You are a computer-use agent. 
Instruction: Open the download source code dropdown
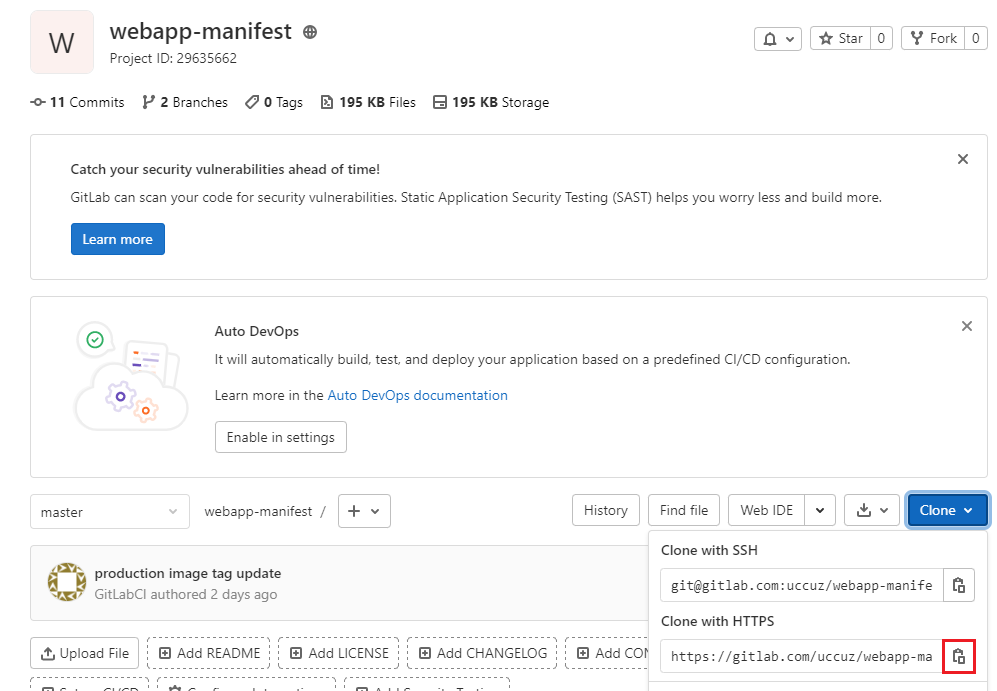click(x=871, y=510)
